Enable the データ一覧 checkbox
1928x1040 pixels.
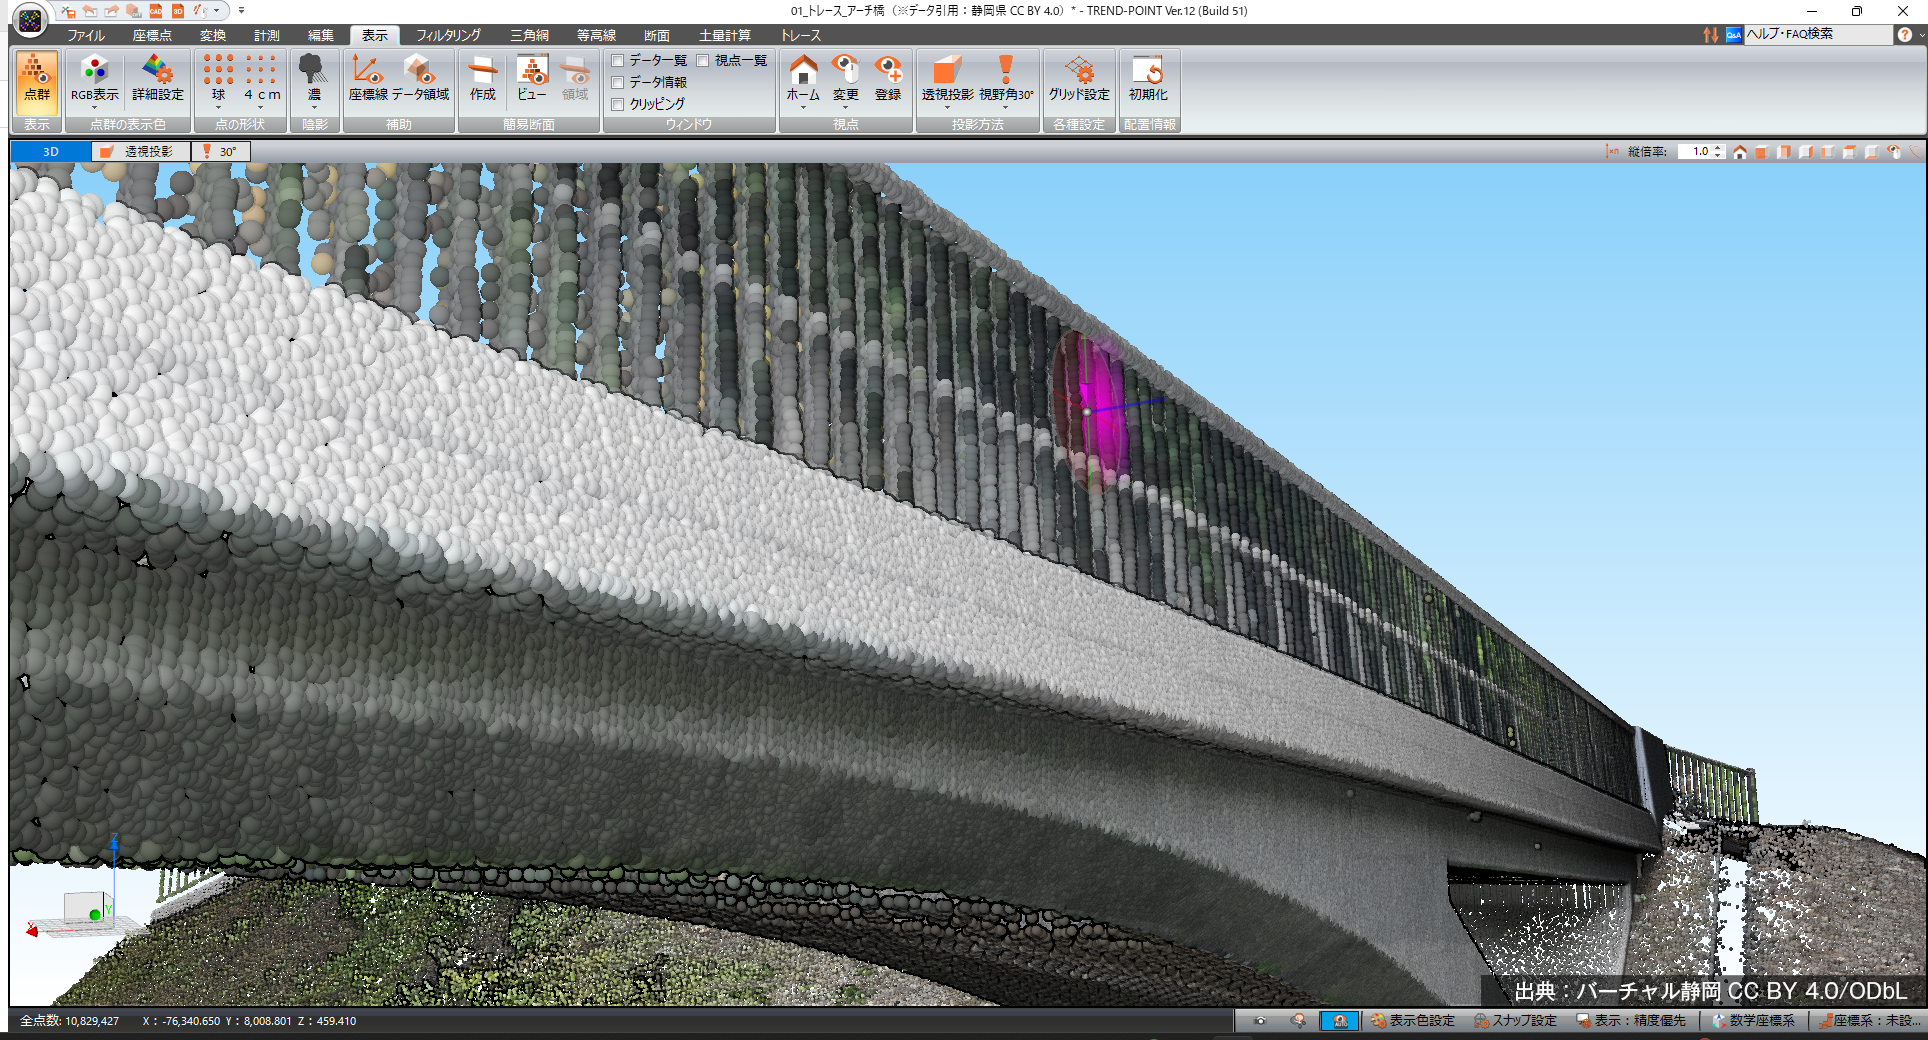(x=618, y=61)
